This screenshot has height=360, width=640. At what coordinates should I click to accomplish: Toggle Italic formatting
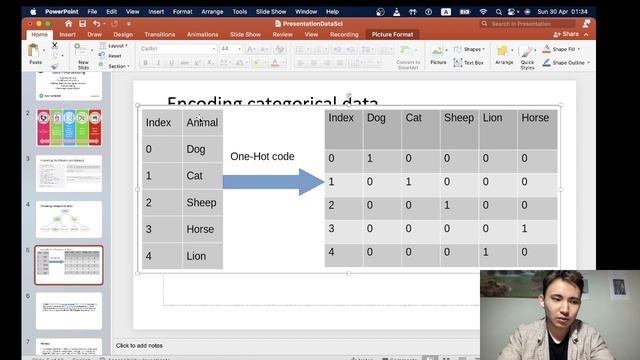(x=158, y=62)
